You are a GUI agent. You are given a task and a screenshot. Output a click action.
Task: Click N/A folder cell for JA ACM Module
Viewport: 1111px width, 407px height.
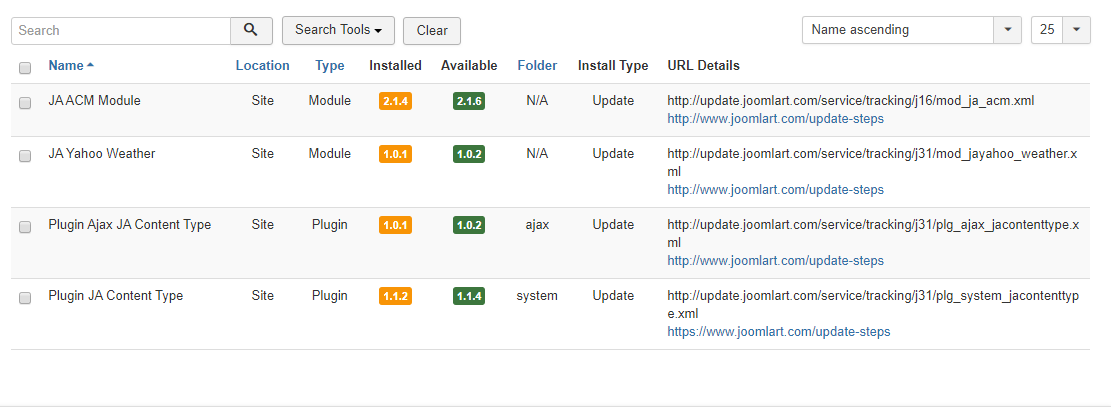coord(537,101)
